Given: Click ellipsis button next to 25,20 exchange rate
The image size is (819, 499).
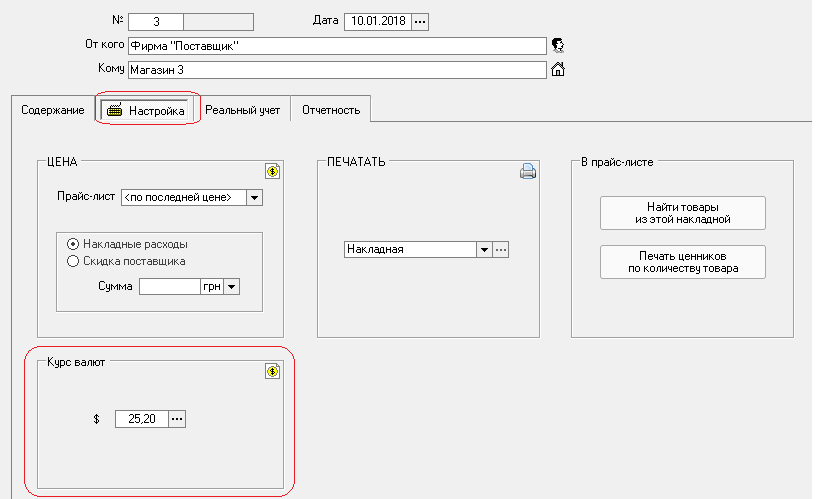Looking at the screenshot, I should coord(177,420).
